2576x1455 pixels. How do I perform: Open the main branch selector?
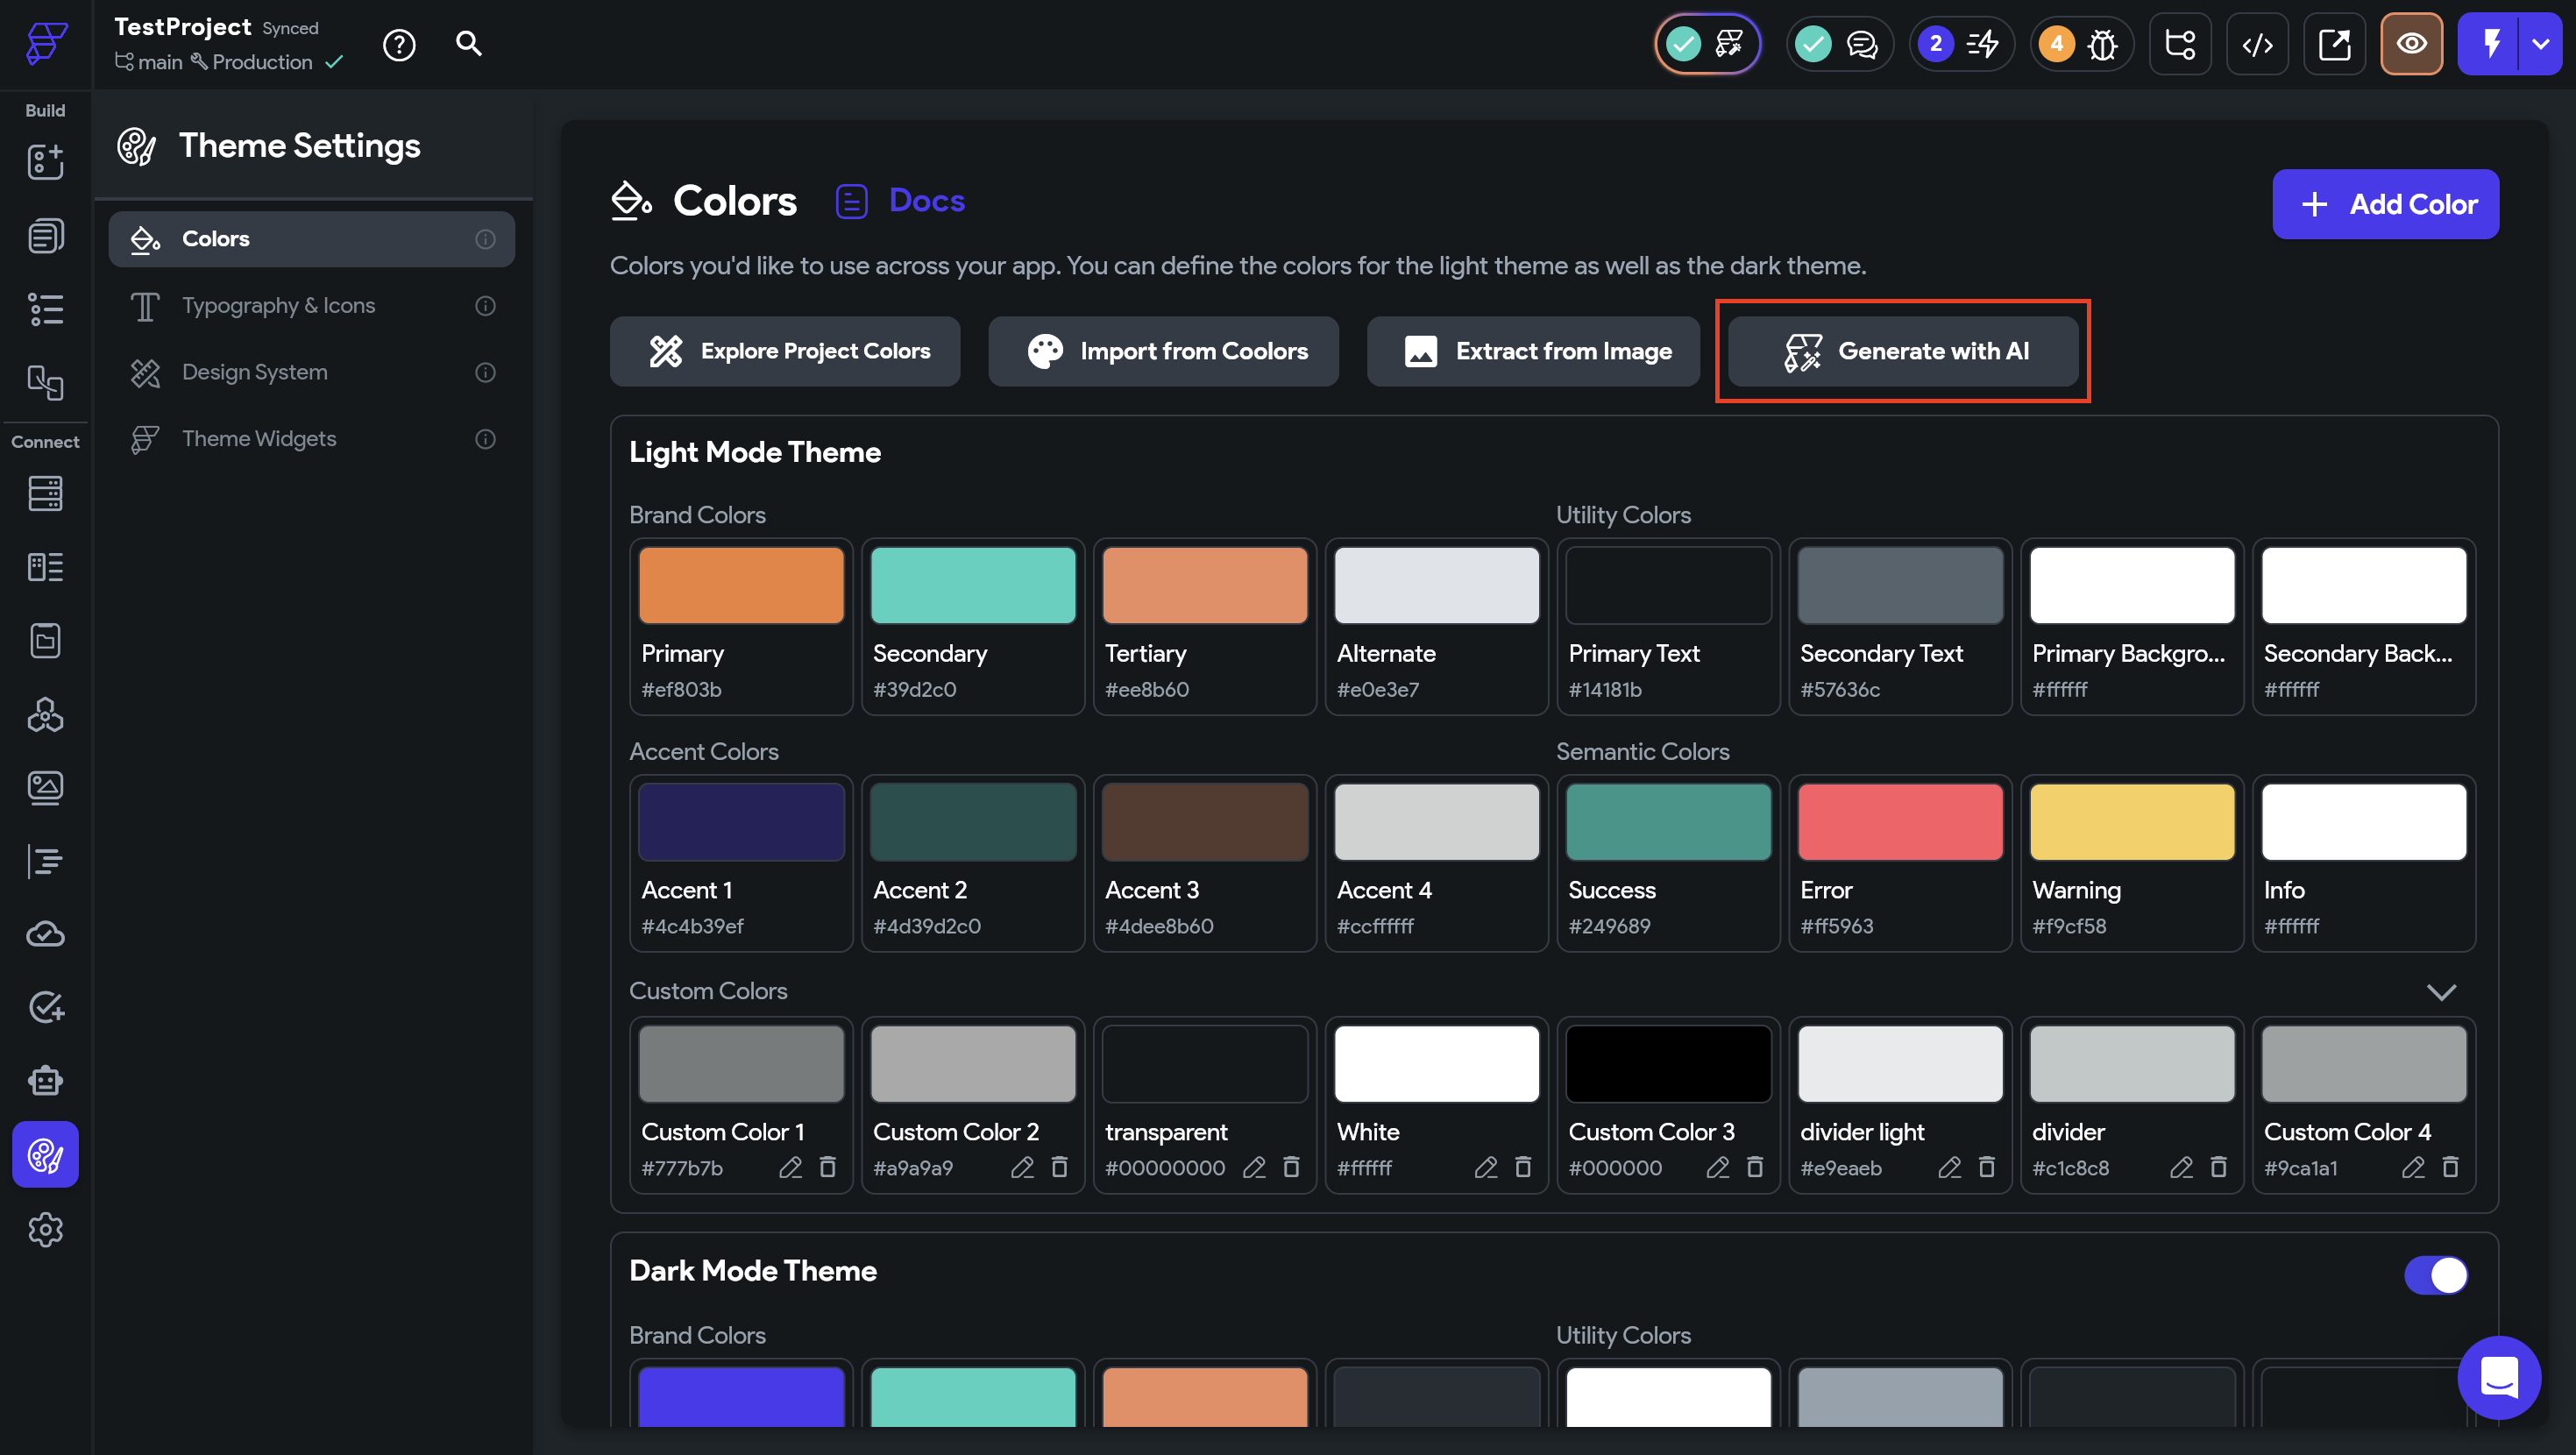(150, 62)
